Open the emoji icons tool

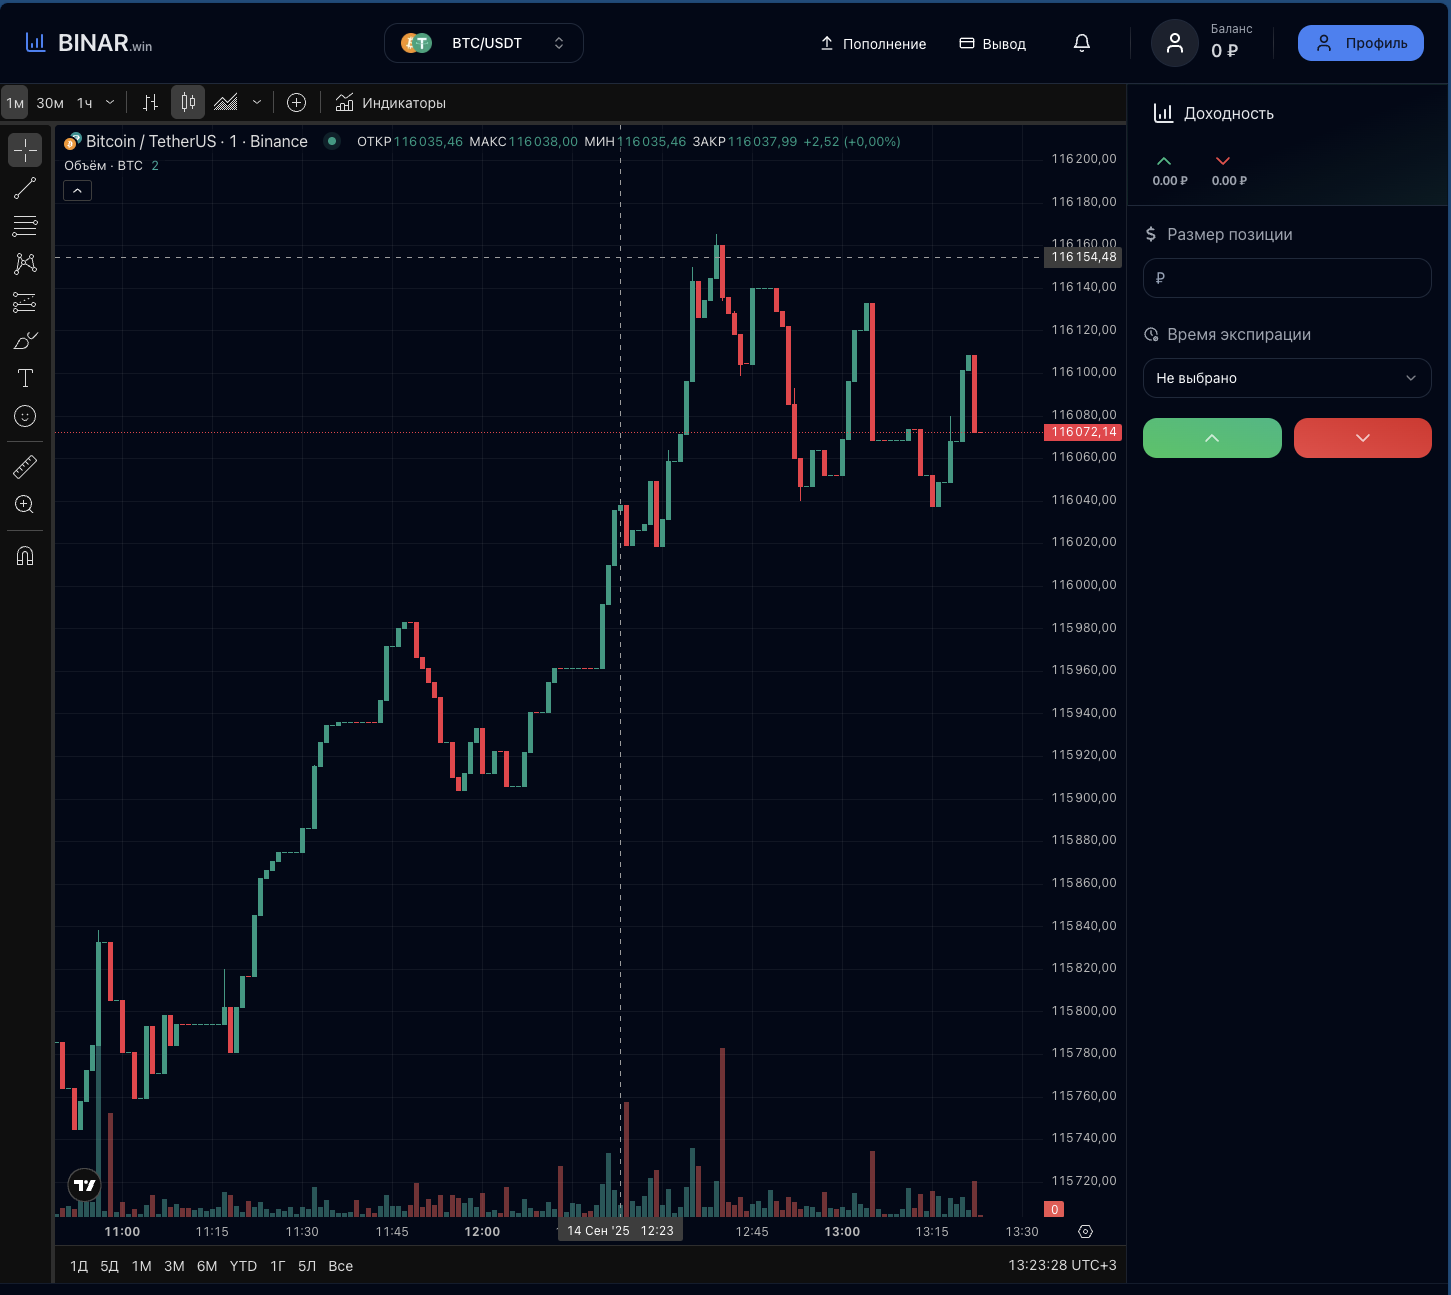click(x=25, y=416)
